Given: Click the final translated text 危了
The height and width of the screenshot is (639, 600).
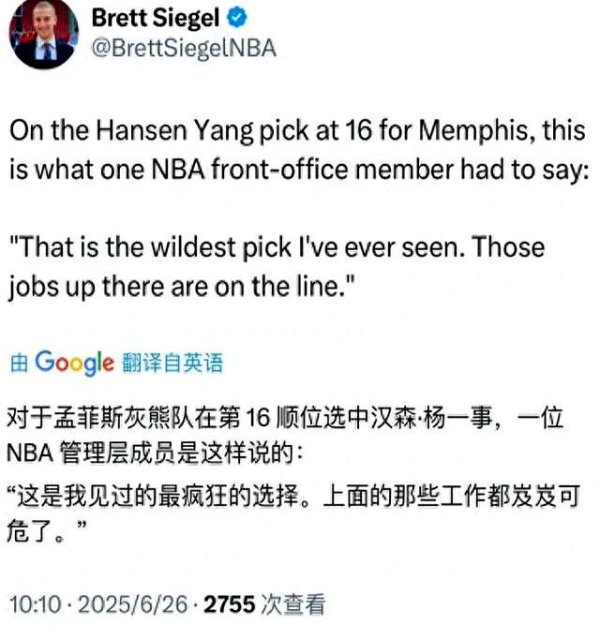Looking at the screenshot, I should [46, 531].
